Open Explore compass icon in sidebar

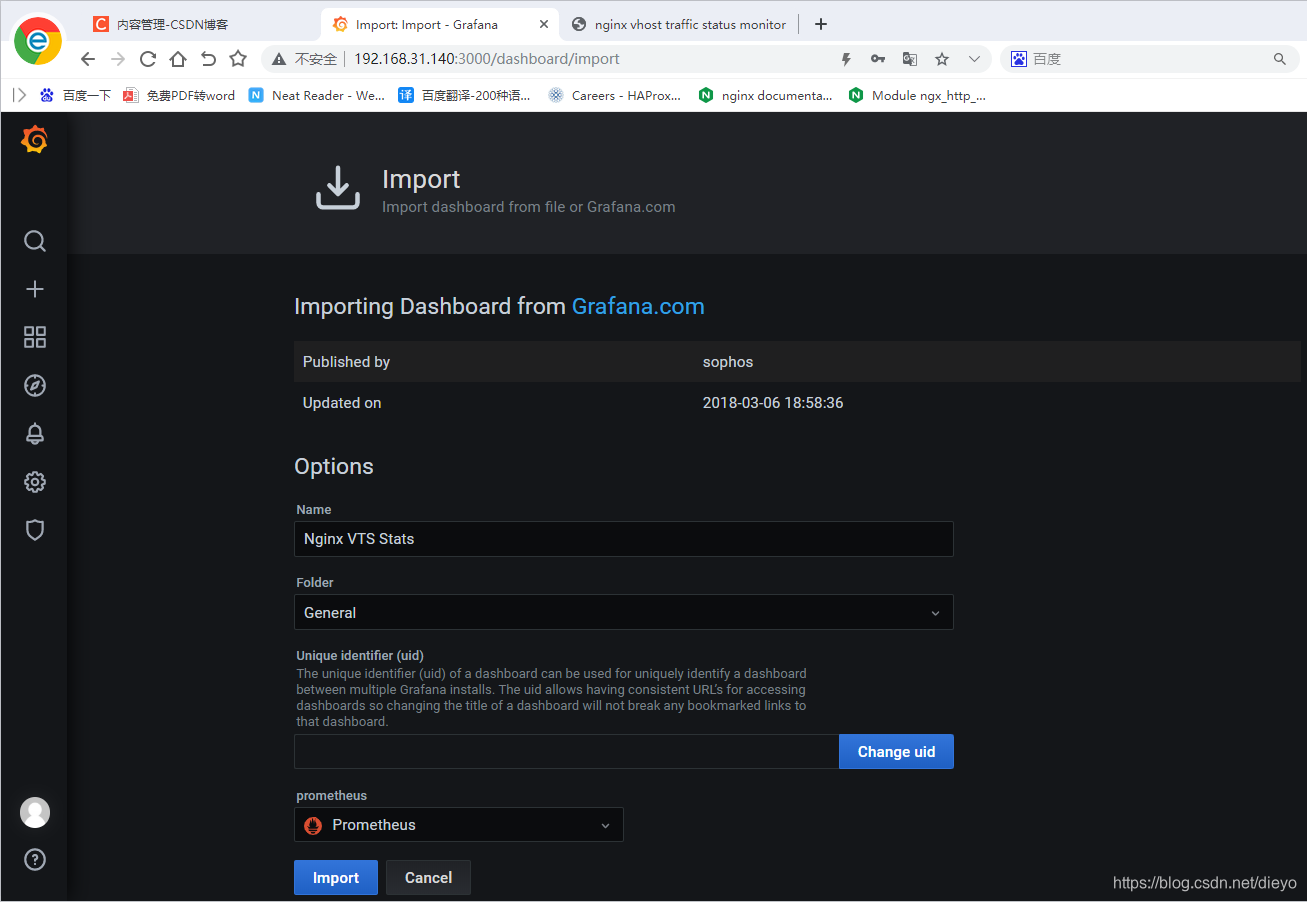tap(35, 385)
